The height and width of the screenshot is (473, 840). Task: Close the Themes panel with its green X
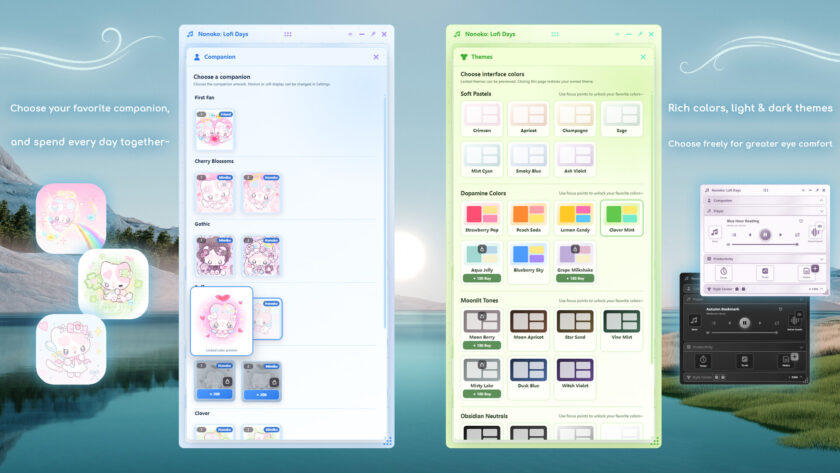click(x=643, y=57)
